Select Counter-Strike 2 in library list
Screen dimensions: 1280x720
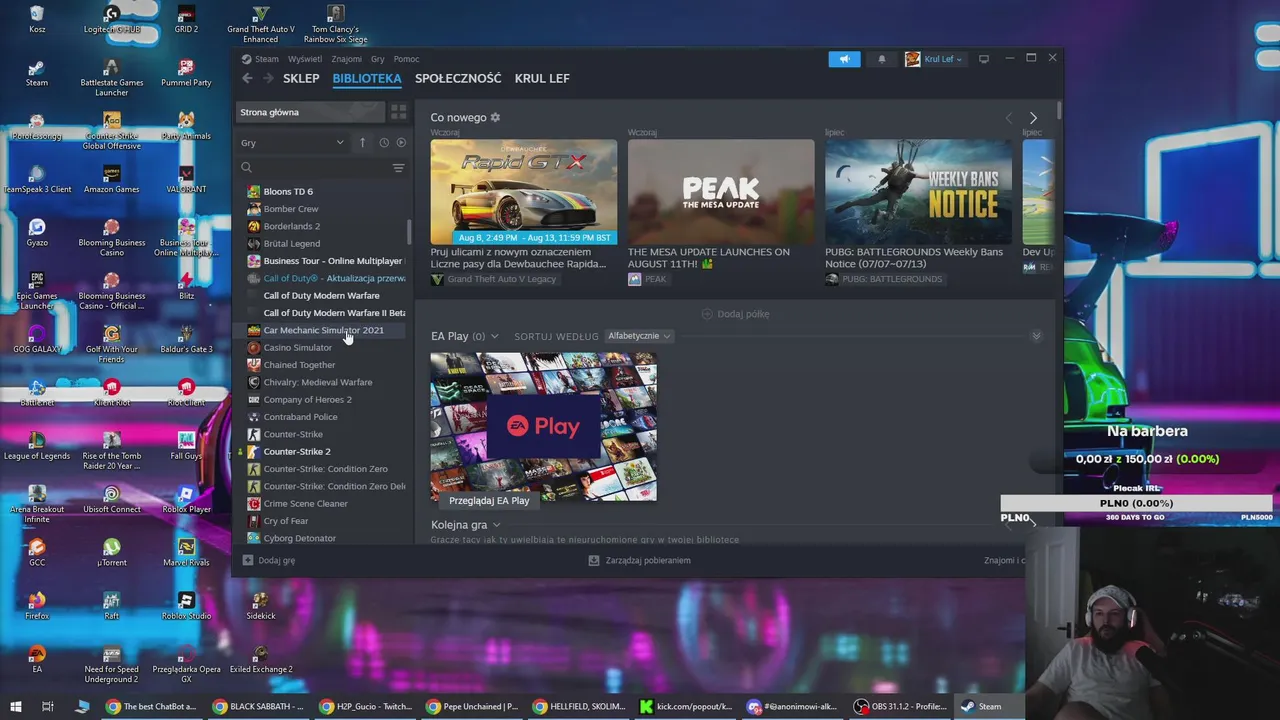click(297, 452)
